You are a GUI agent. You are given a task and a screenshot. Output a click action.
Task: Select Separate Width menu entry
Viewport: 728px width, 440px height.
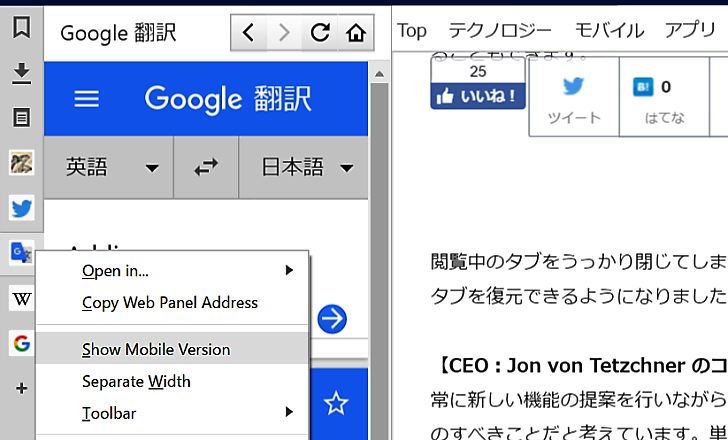[172, 381]
